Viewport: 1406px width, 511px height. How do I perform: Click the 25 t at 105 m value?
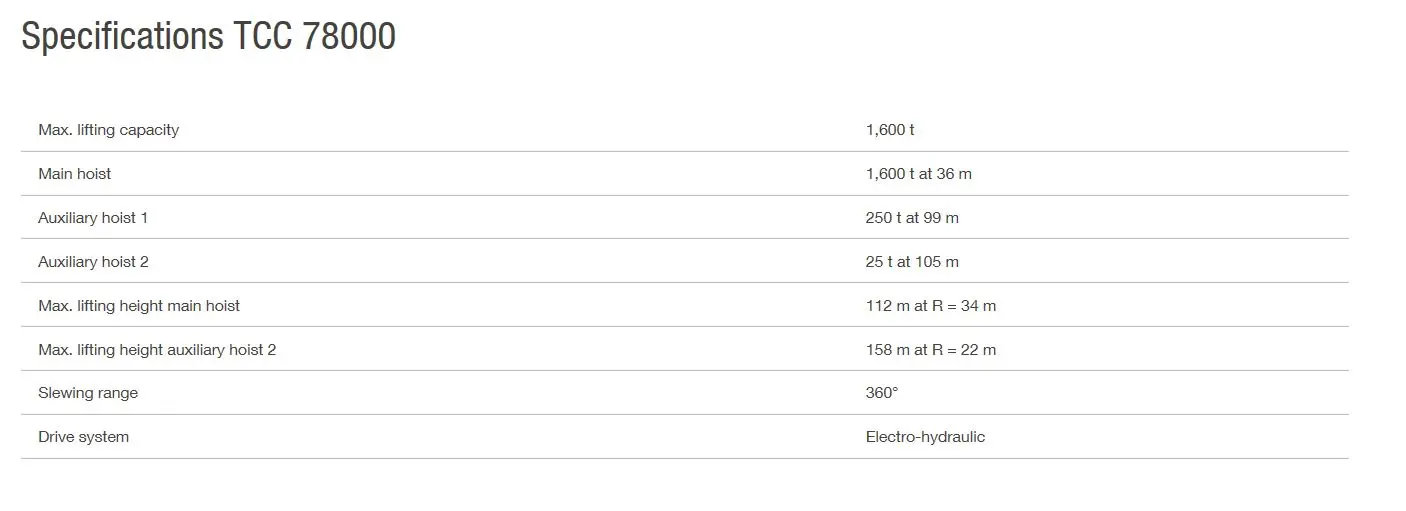[x=912, y=262]
